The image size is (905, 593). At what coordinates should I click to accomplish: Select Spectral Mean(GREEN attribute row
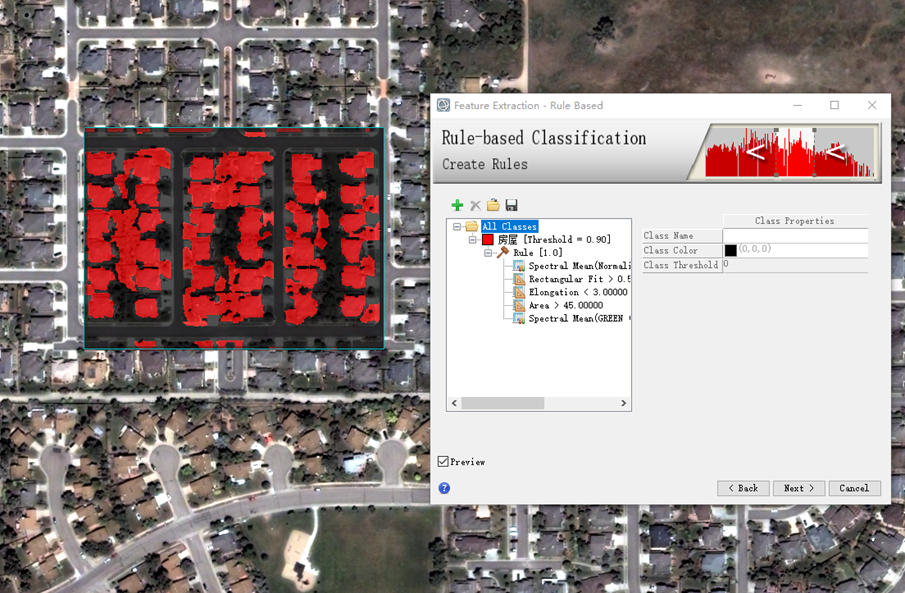click(x=579, y=319)
